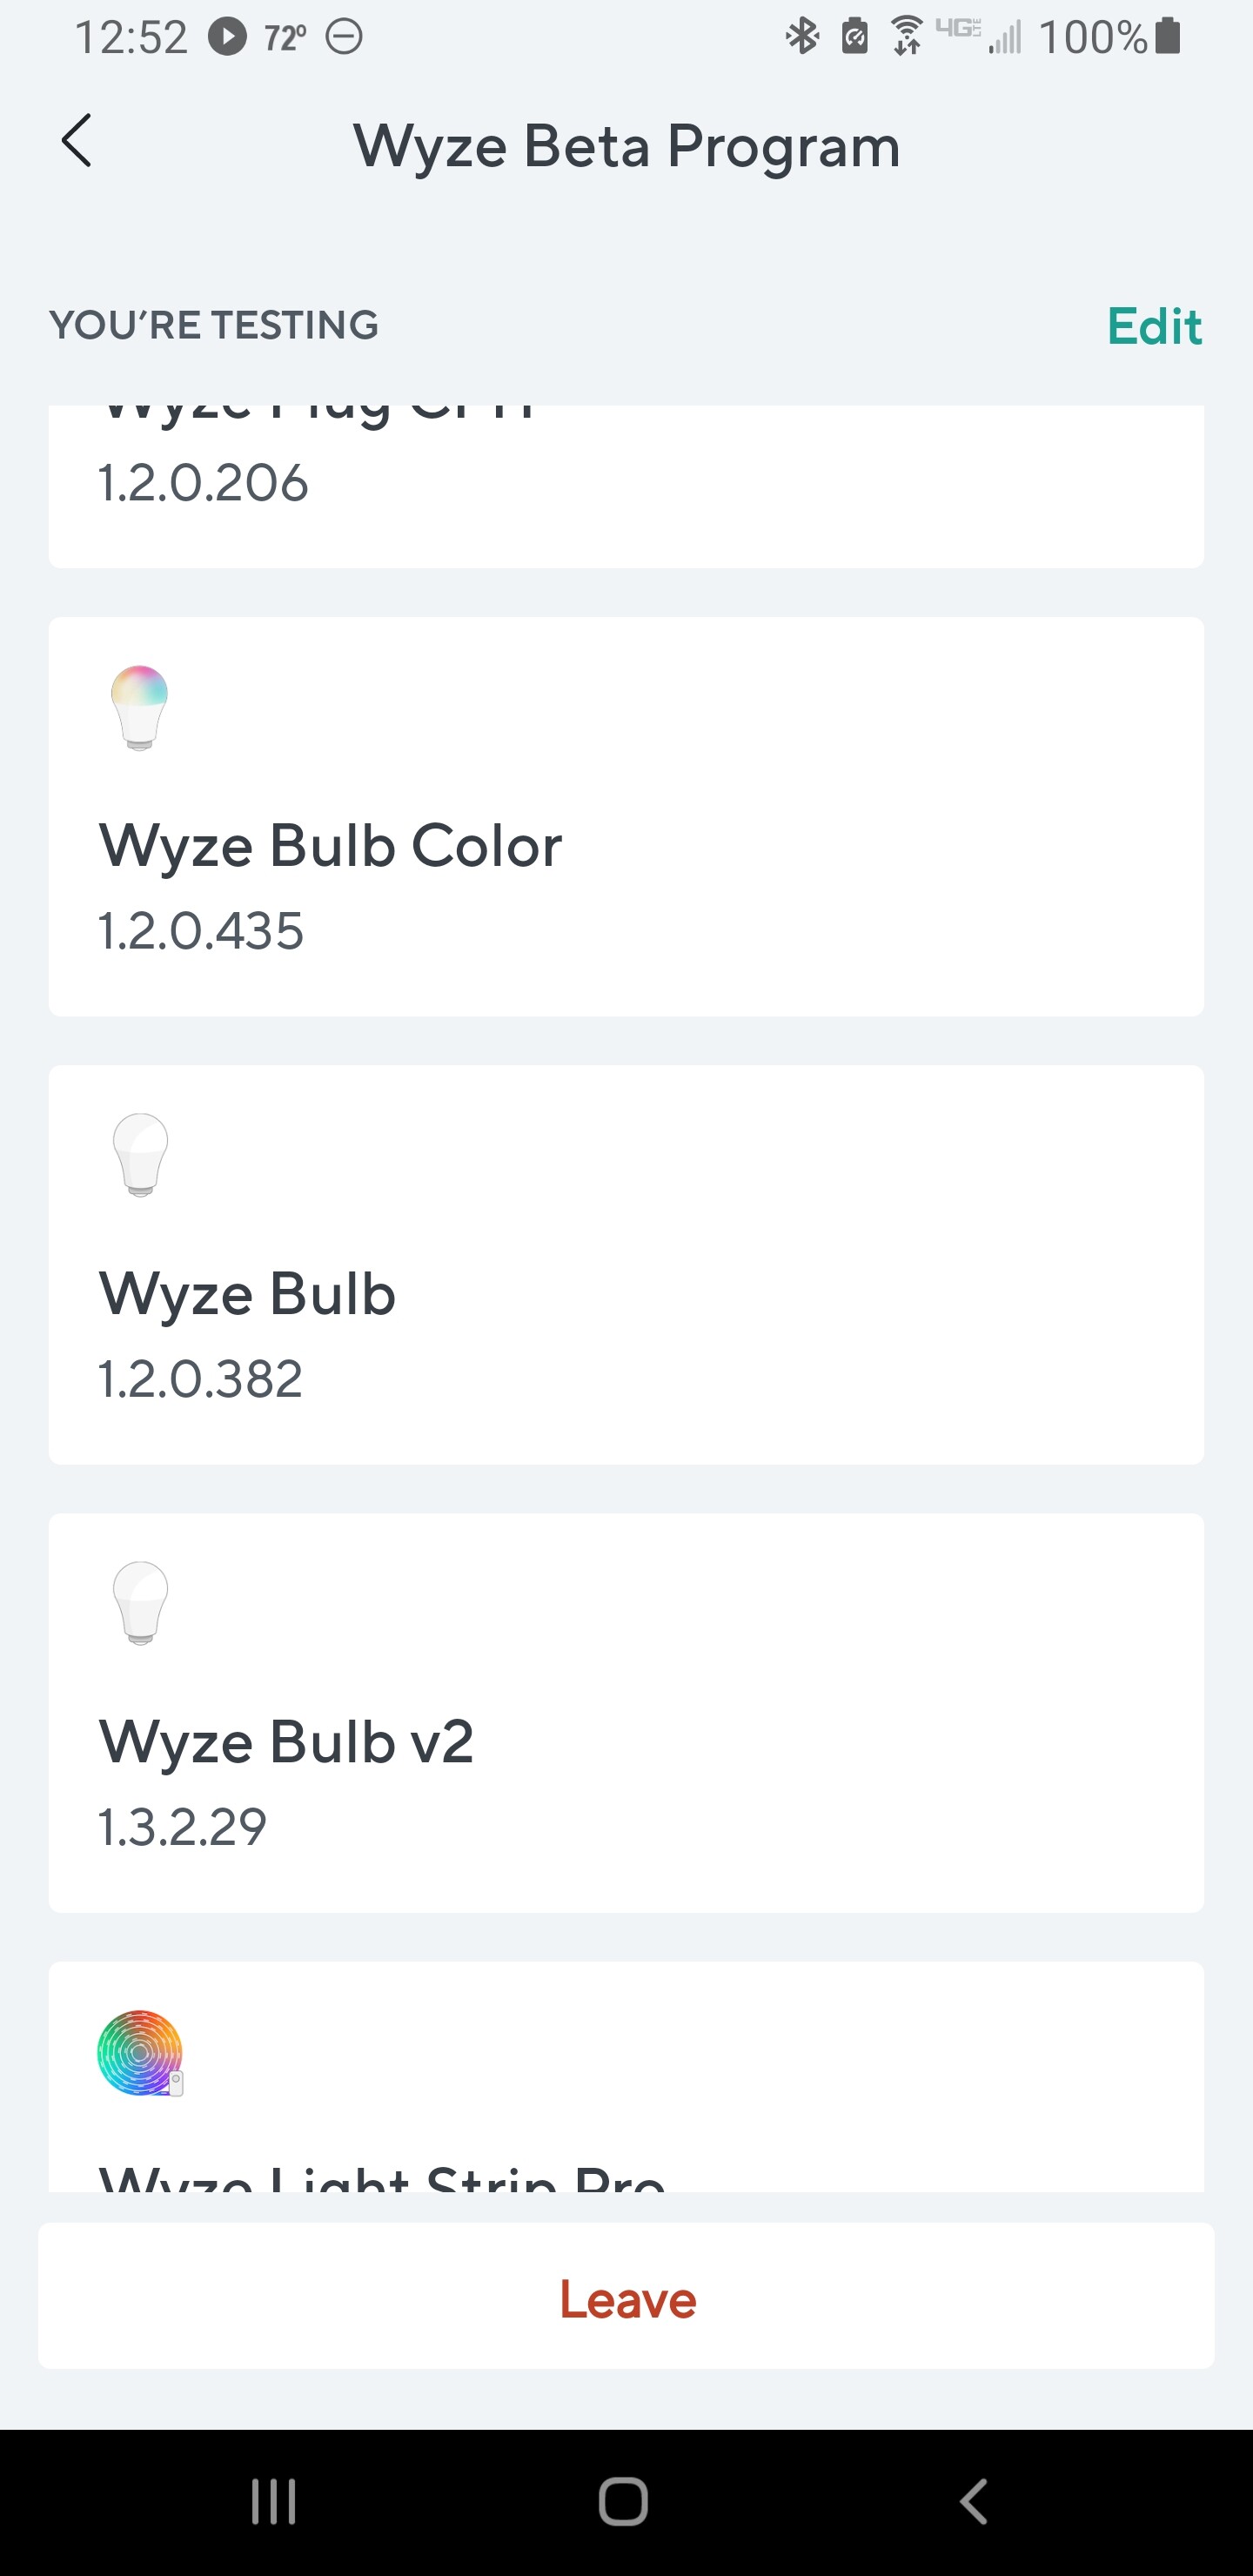Image resolution: width=1253 pixels, height=2576 pixels.
Task: Tap Edit to change tested devices
Action: (x=1154, y=326)
